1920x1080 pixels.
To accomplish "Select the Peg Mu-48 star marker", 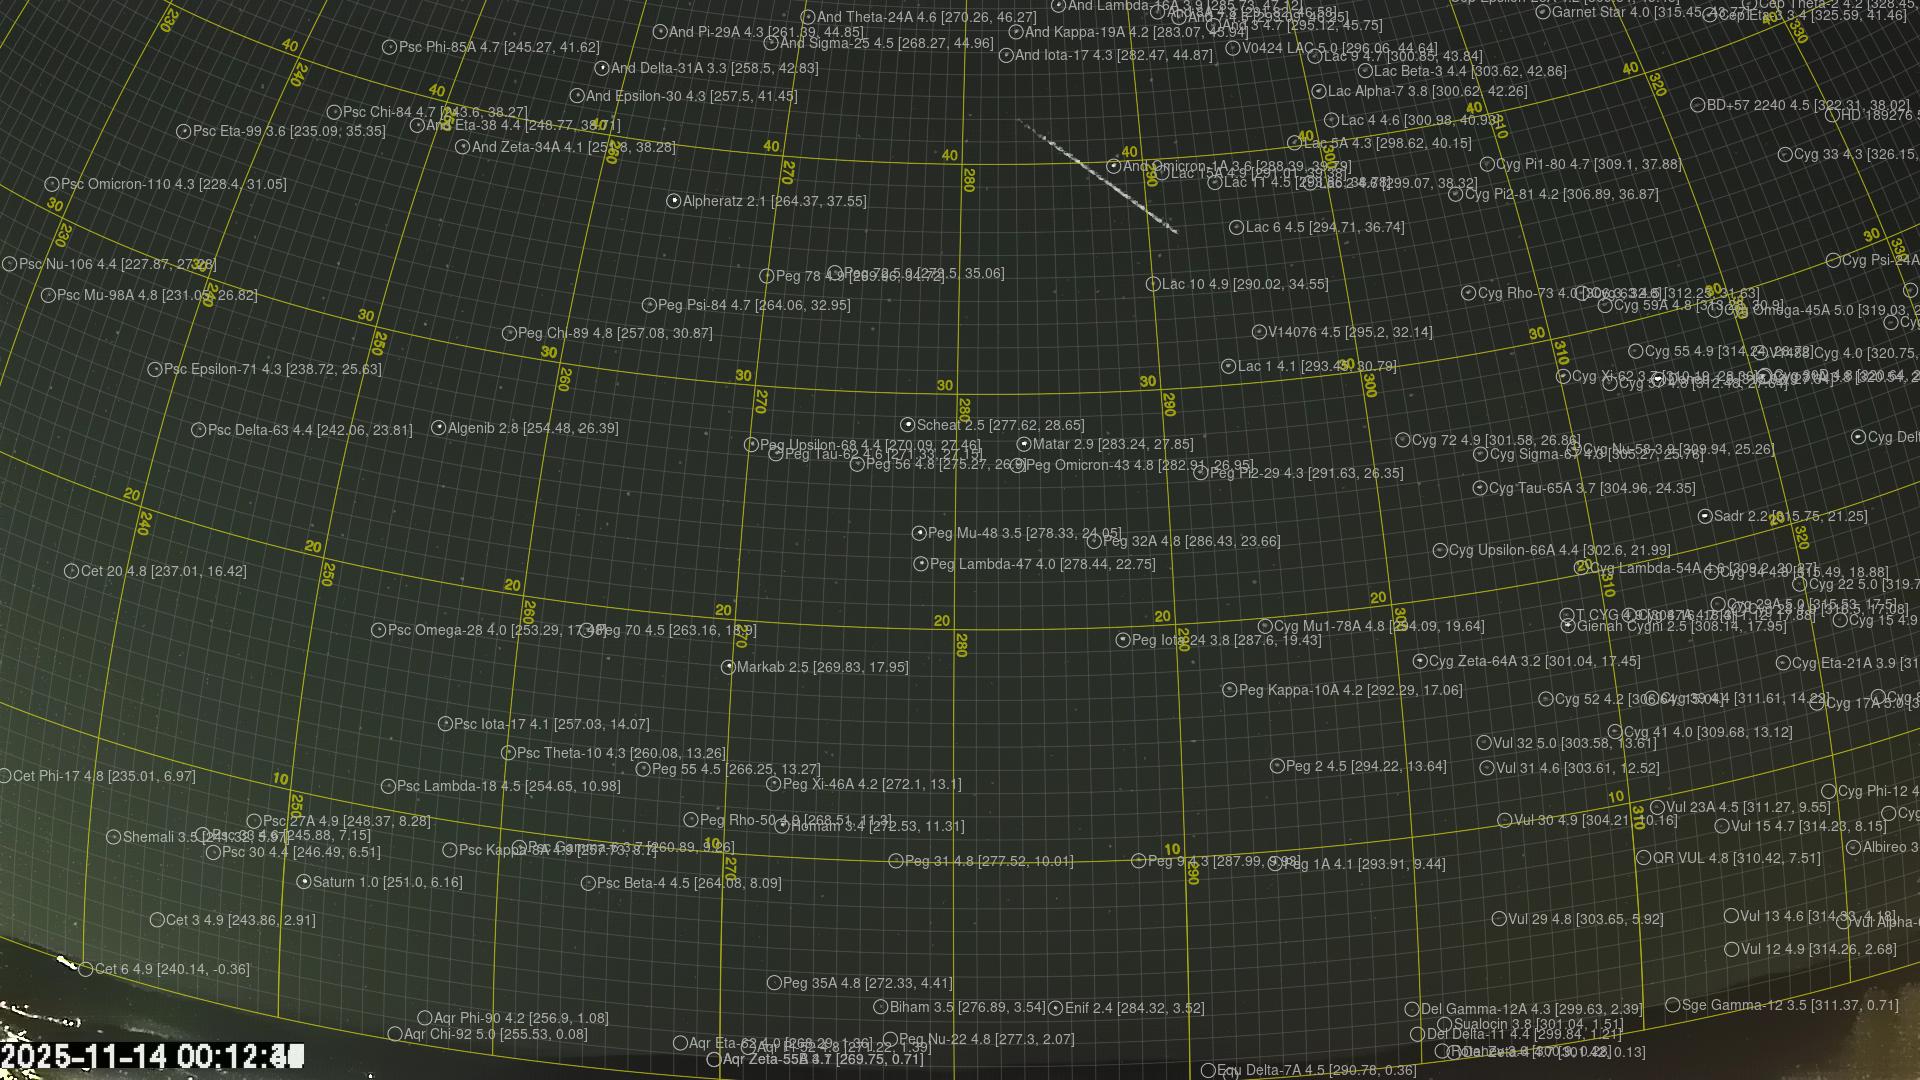I will click(919, 533).
